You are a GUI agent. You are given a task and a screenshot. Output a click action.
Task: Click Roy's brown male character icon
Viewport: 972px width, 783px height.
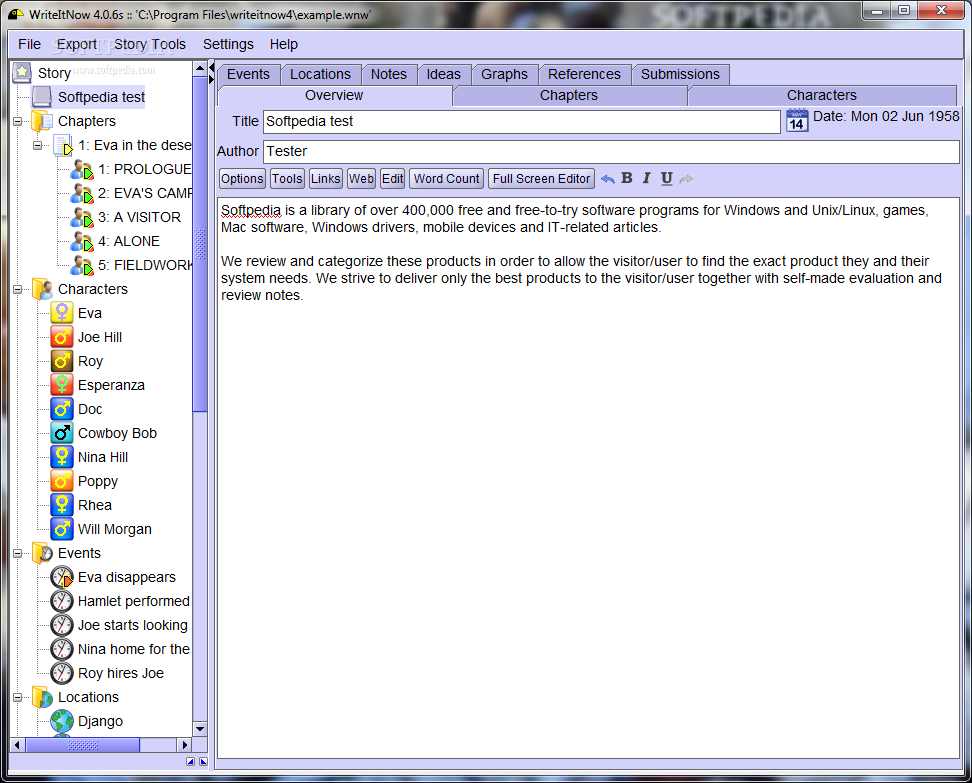[62, 361]
